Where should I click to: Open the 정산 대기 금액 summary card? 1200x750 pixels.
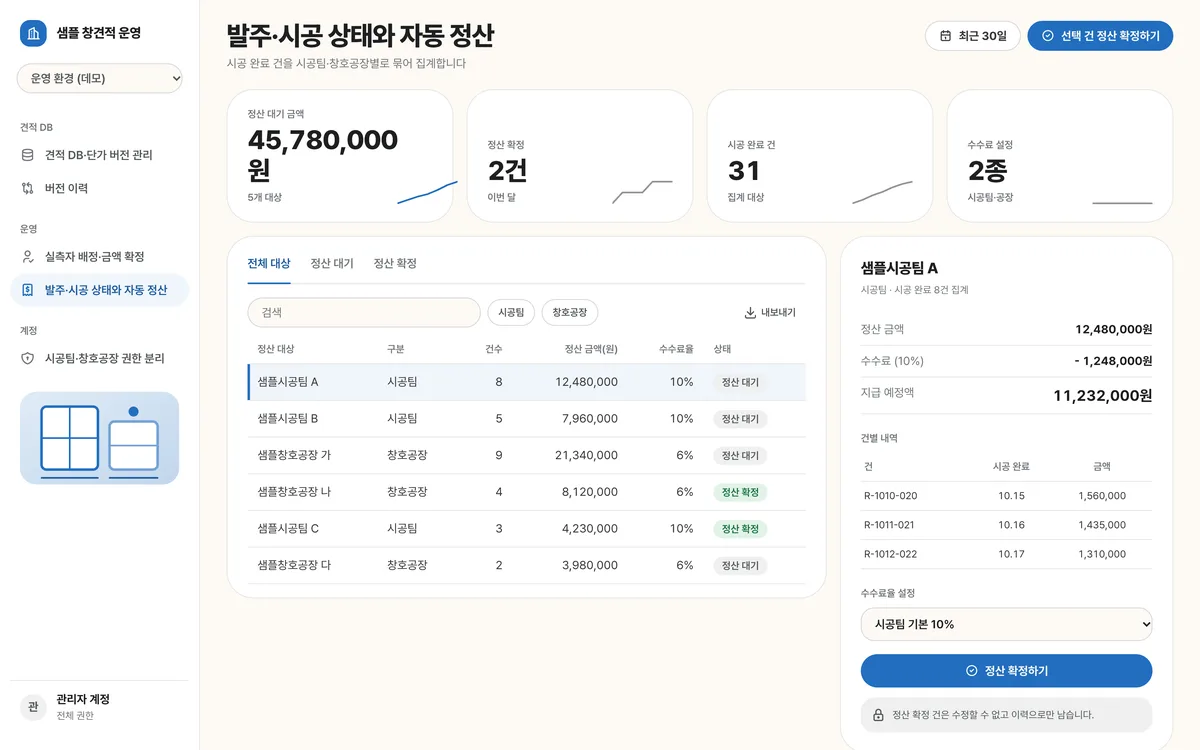click(x=340, y=156)
